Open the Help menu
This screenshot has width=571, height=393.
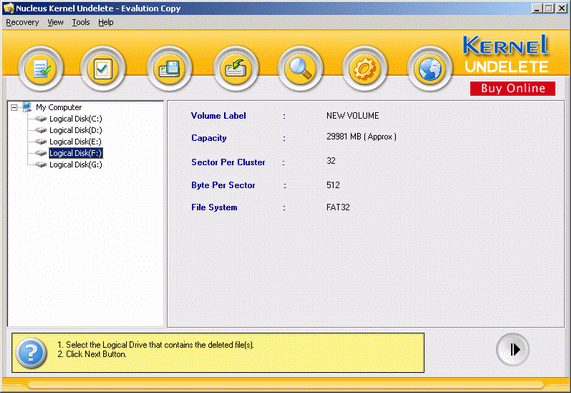coord(106,23)
